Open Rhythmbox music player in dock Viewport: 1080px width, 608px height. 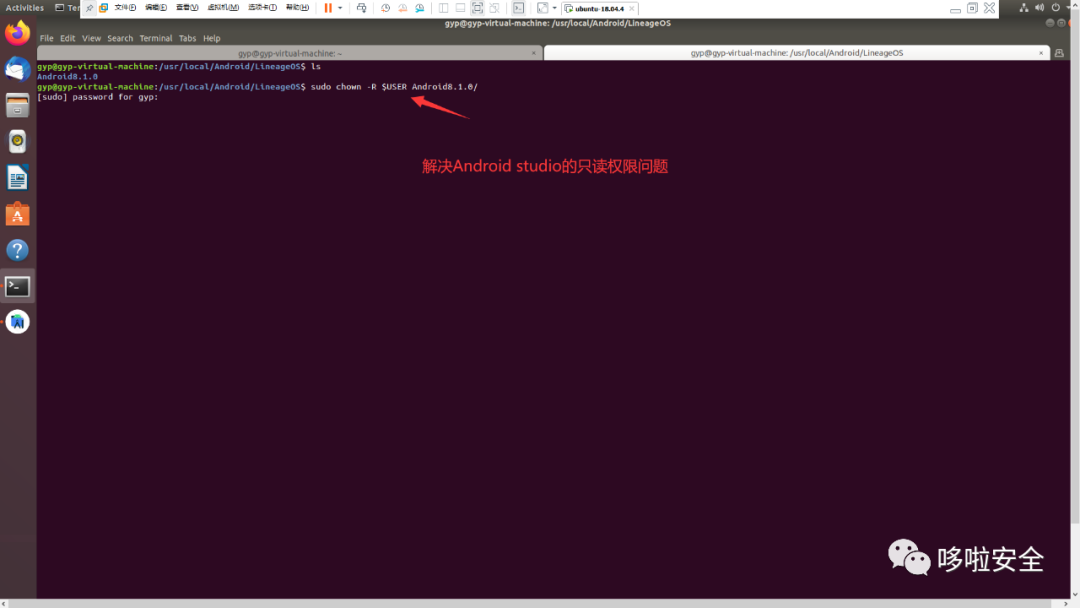click(x=17, y=141)
